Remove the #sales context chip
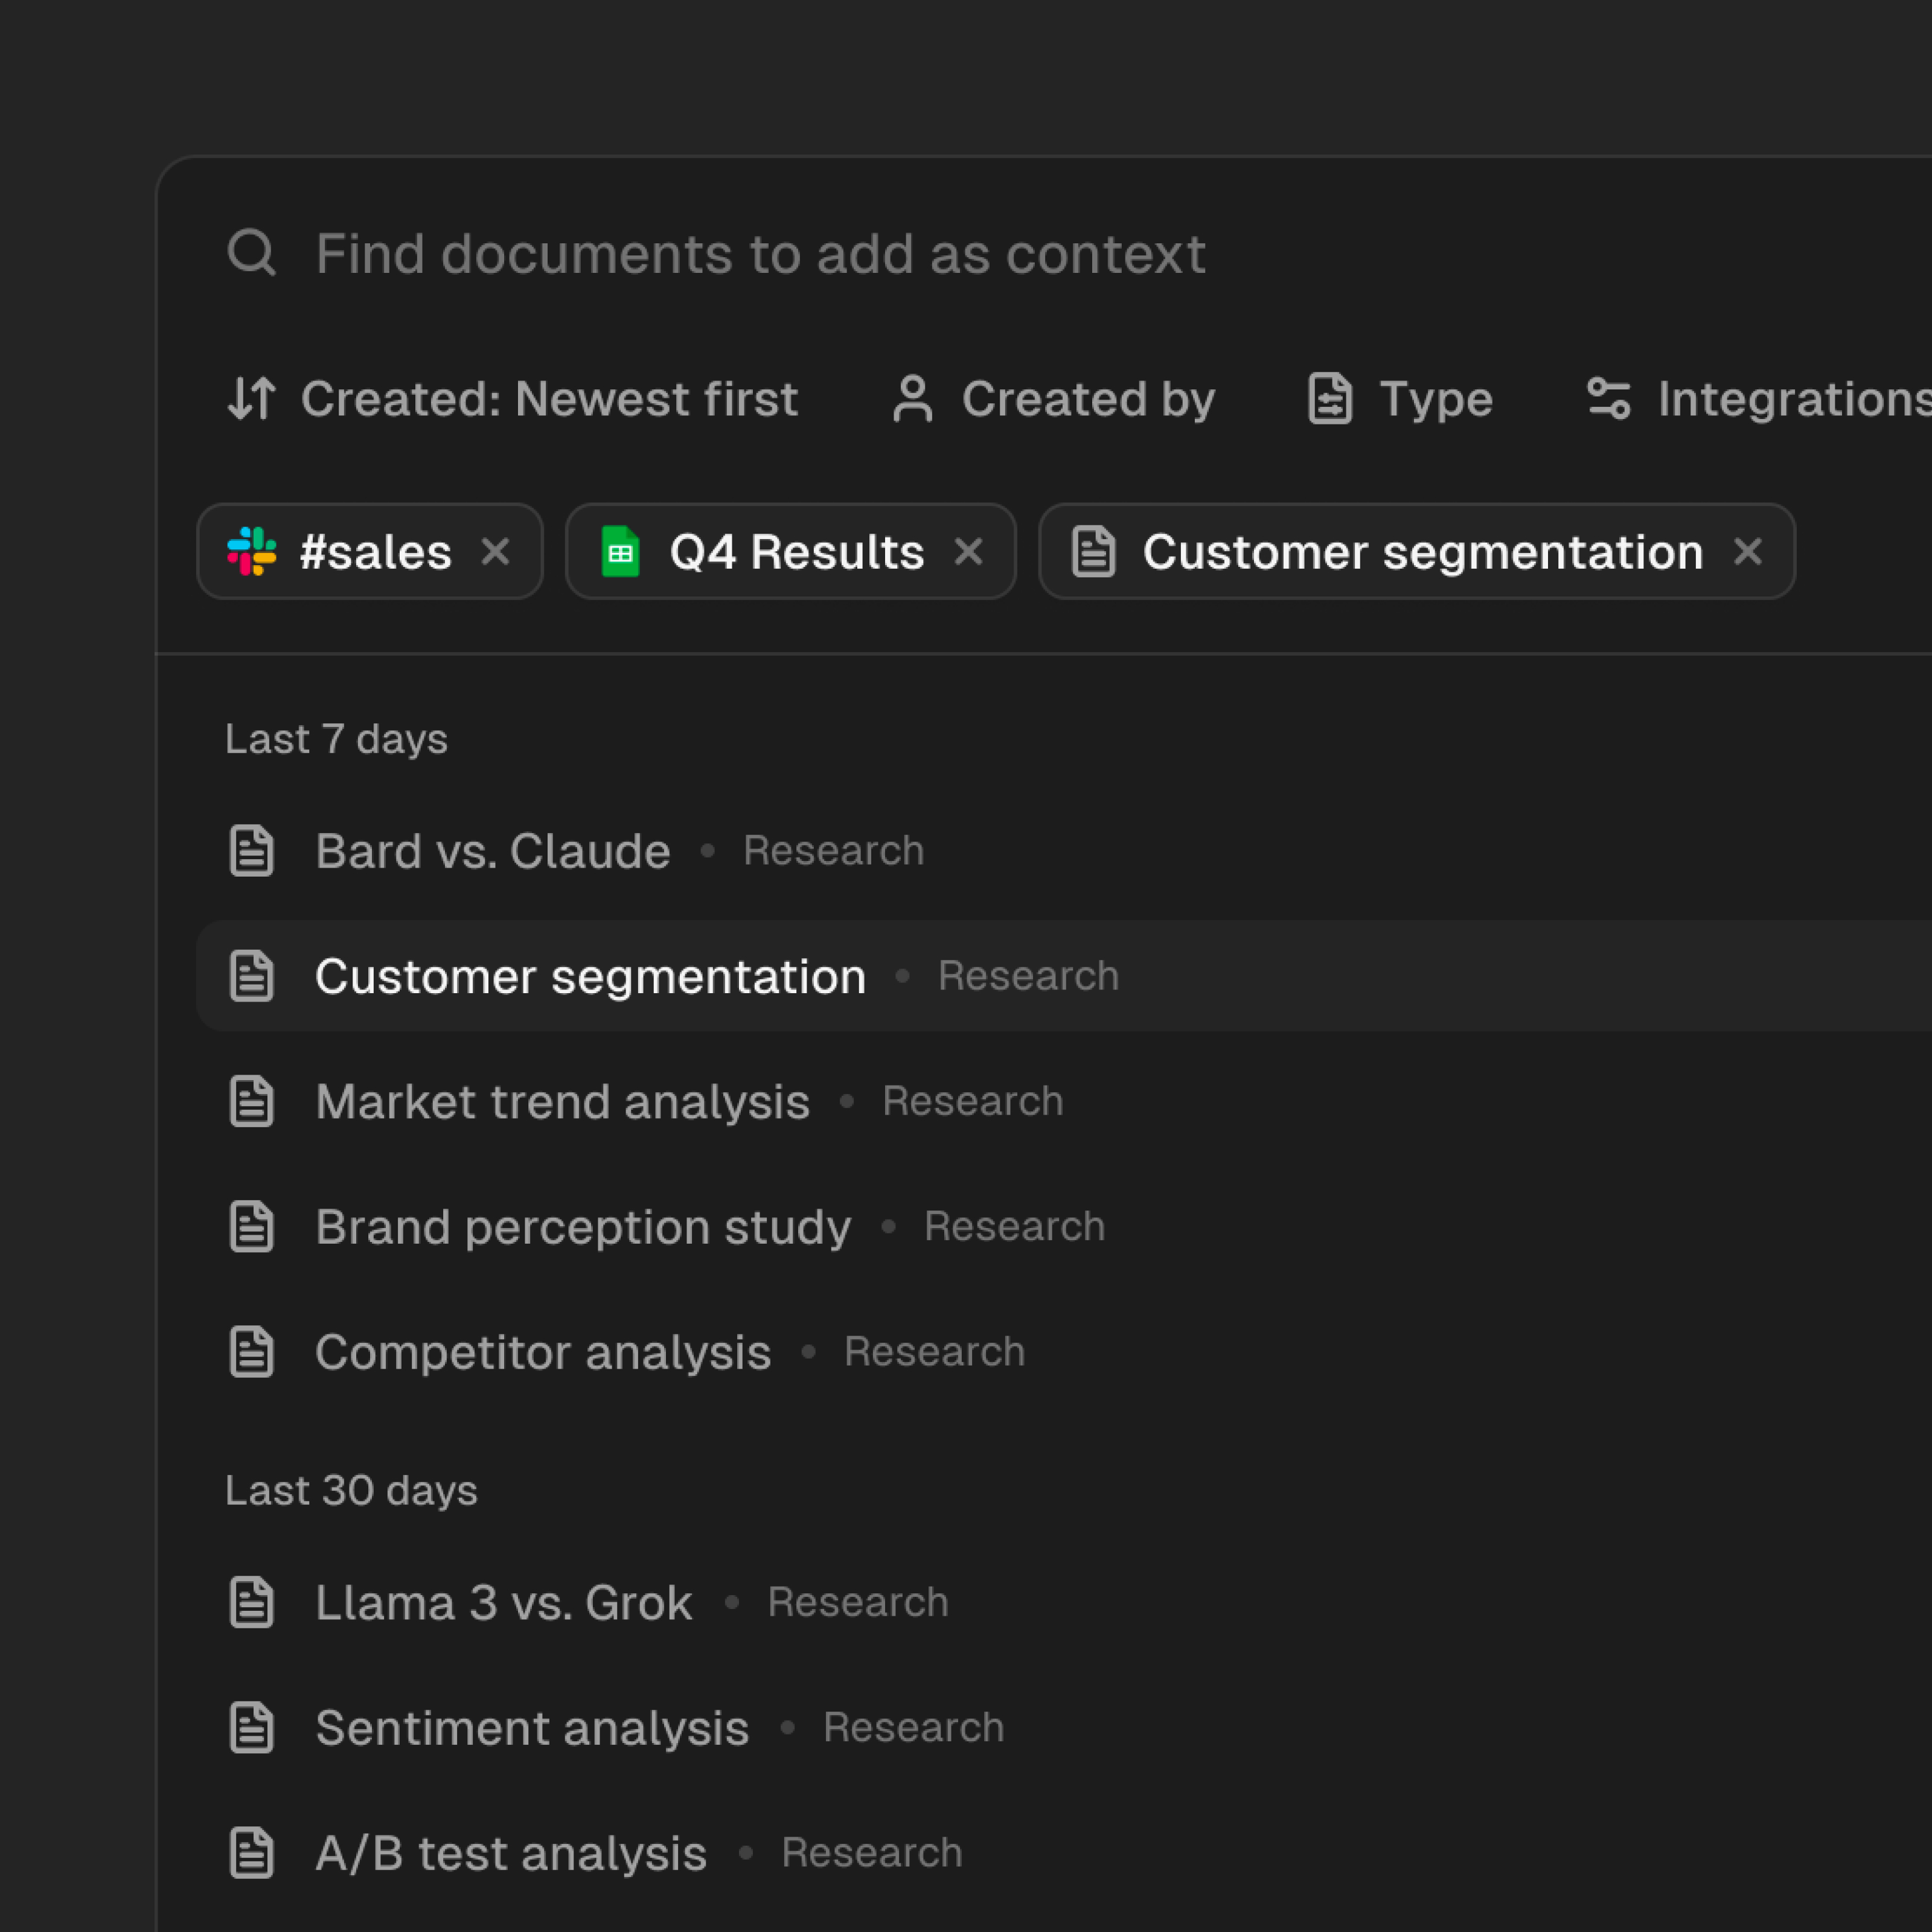 coord(495,552)
